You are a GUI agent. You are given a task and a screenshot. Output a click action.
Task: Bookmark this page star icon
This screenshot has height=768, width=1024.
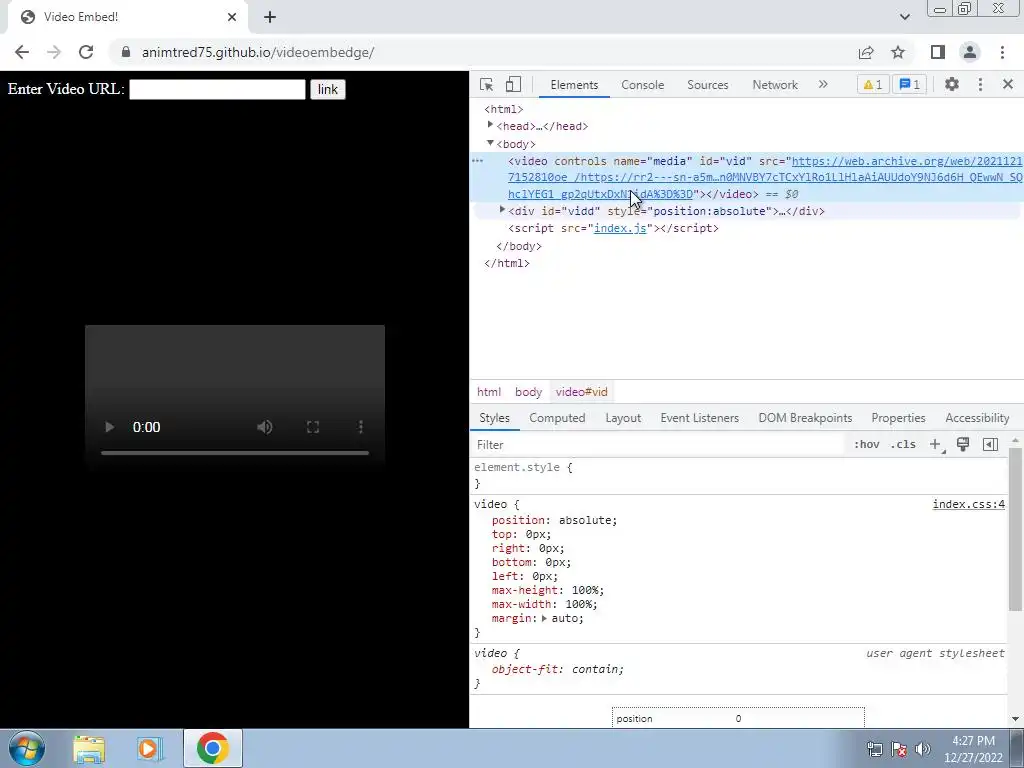[898, 52]
